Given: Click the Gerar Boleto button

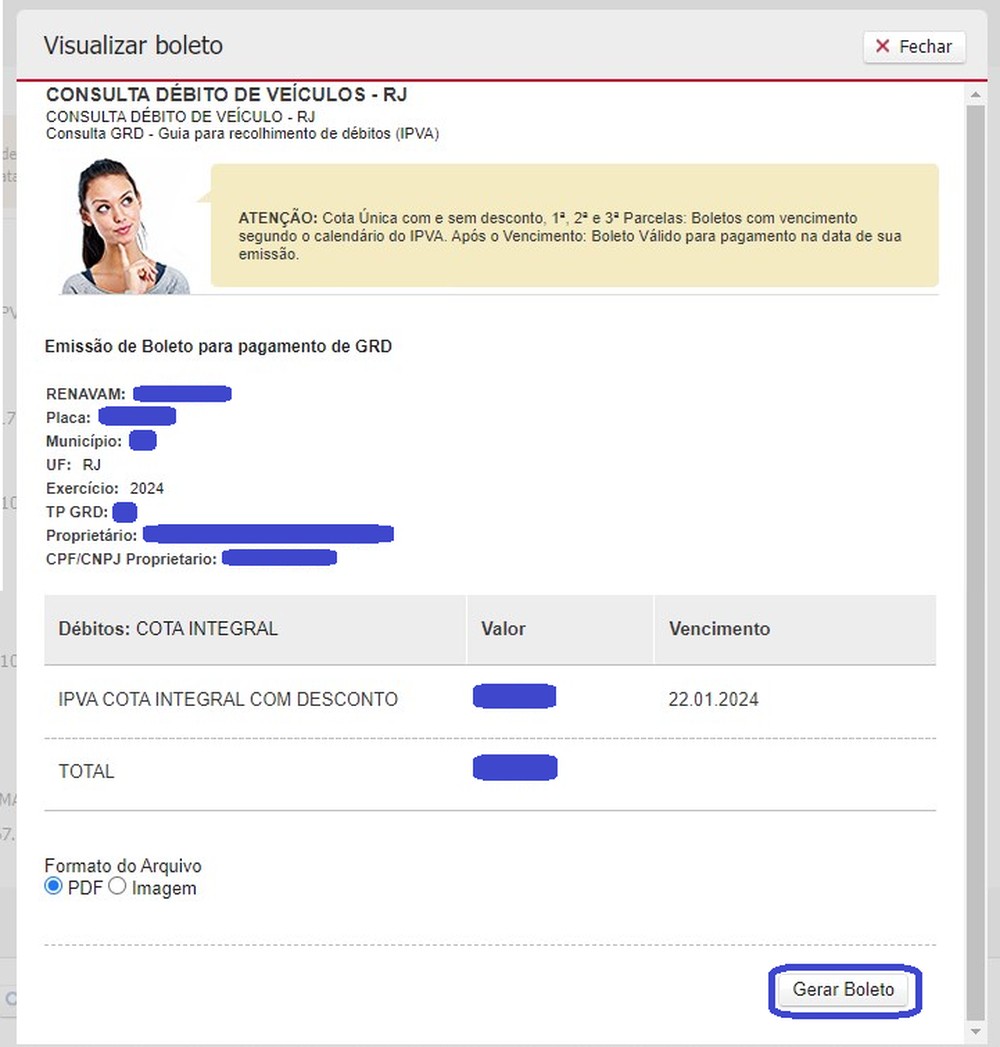Looking at the screenshot, I should [843, 990].
